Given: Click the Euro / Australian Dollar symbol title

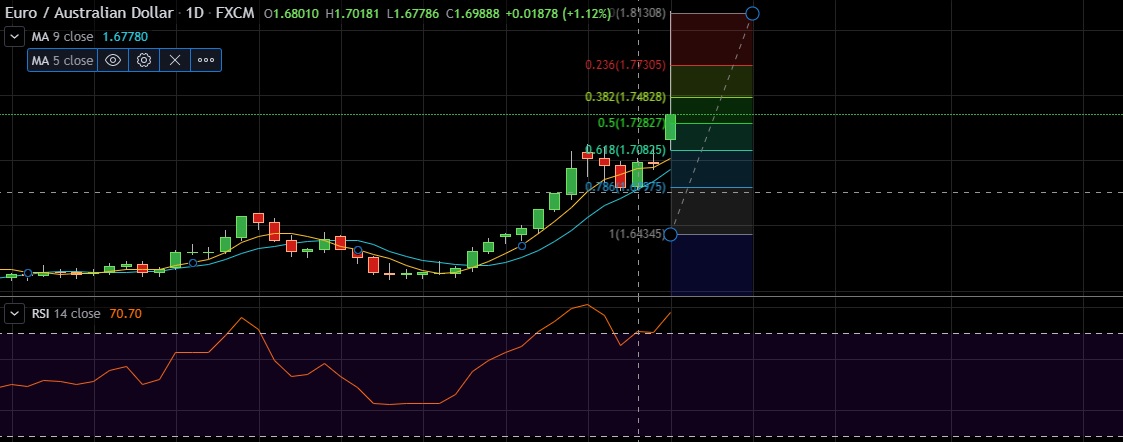Looking at the screenshot, I should pos(89,13).
